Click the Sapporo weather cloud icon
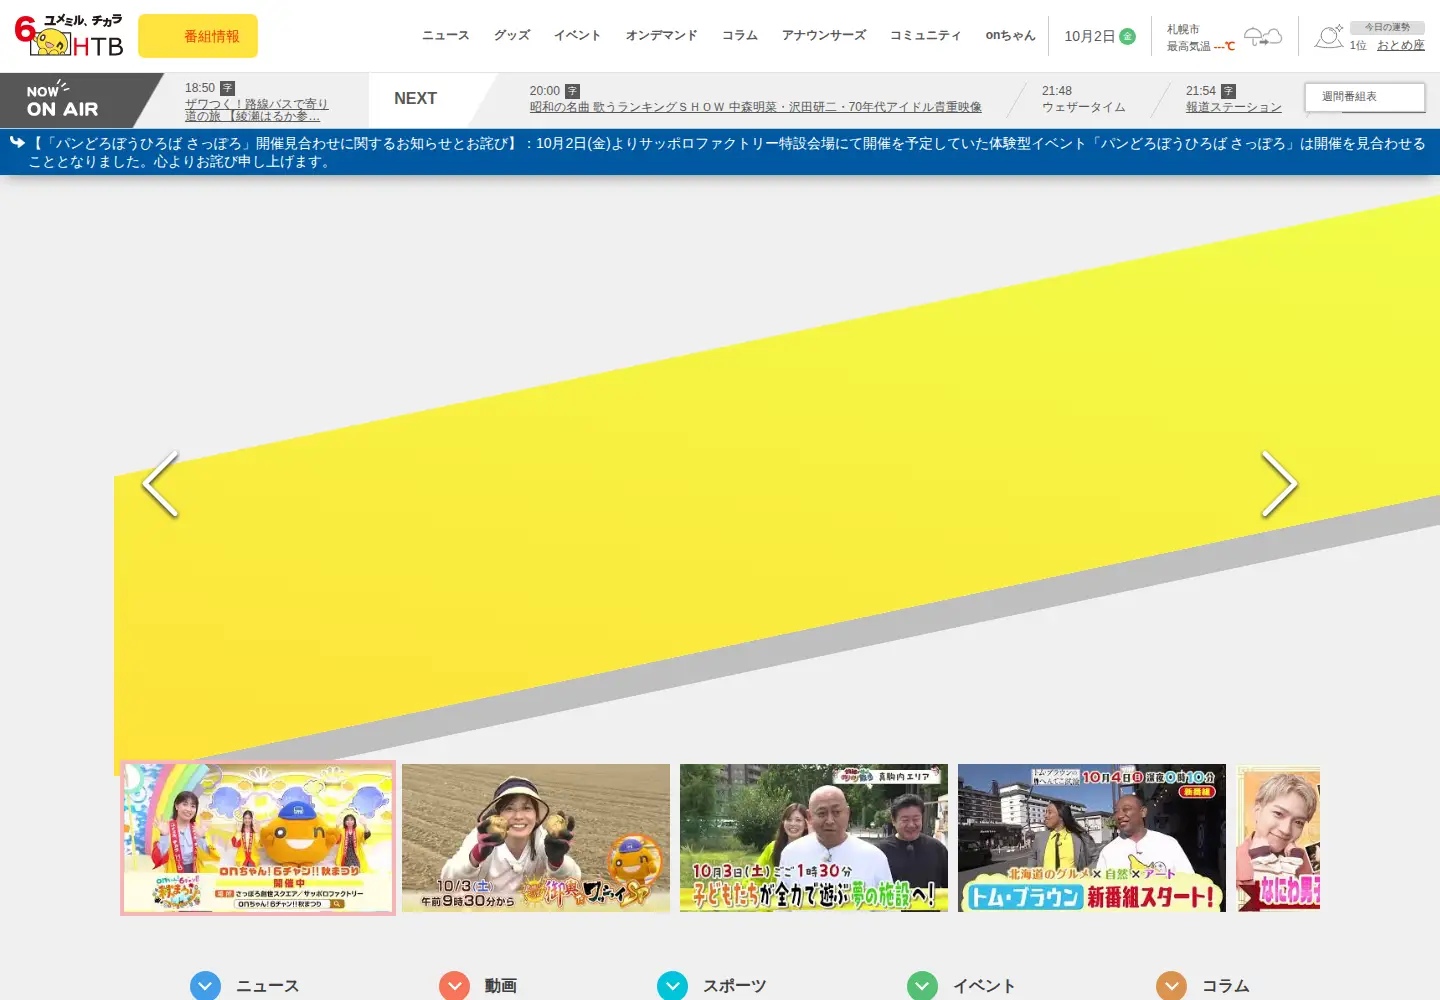The height and width of the screenshot is (1000, 1440). click(x=1262, y=38)
